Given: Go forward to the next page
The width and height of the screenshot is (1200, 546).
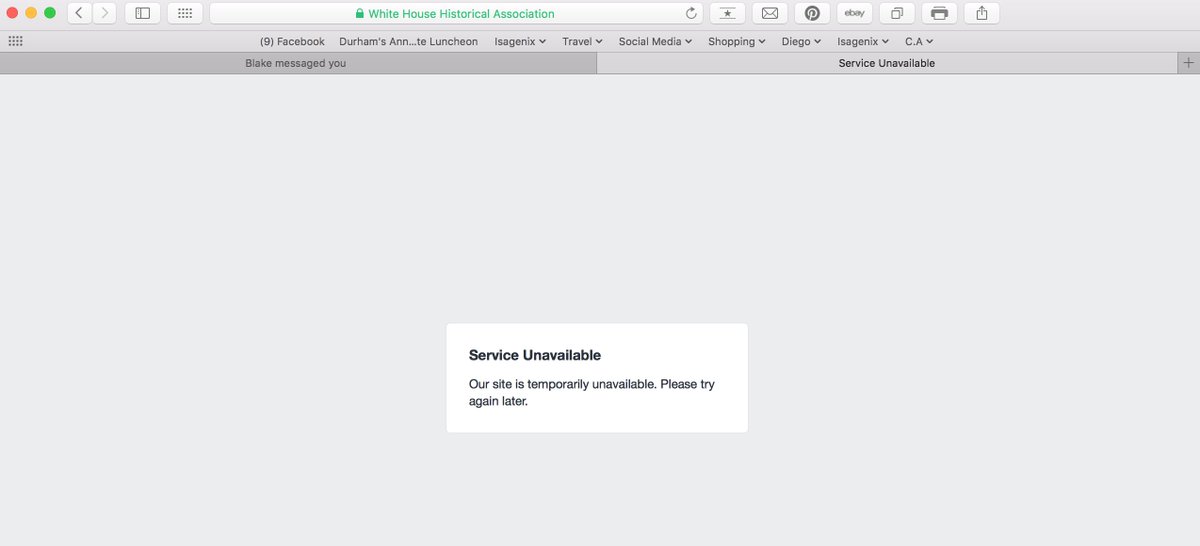Looking at the screenshot, I should pyautogui.click(x=105, y=13).
